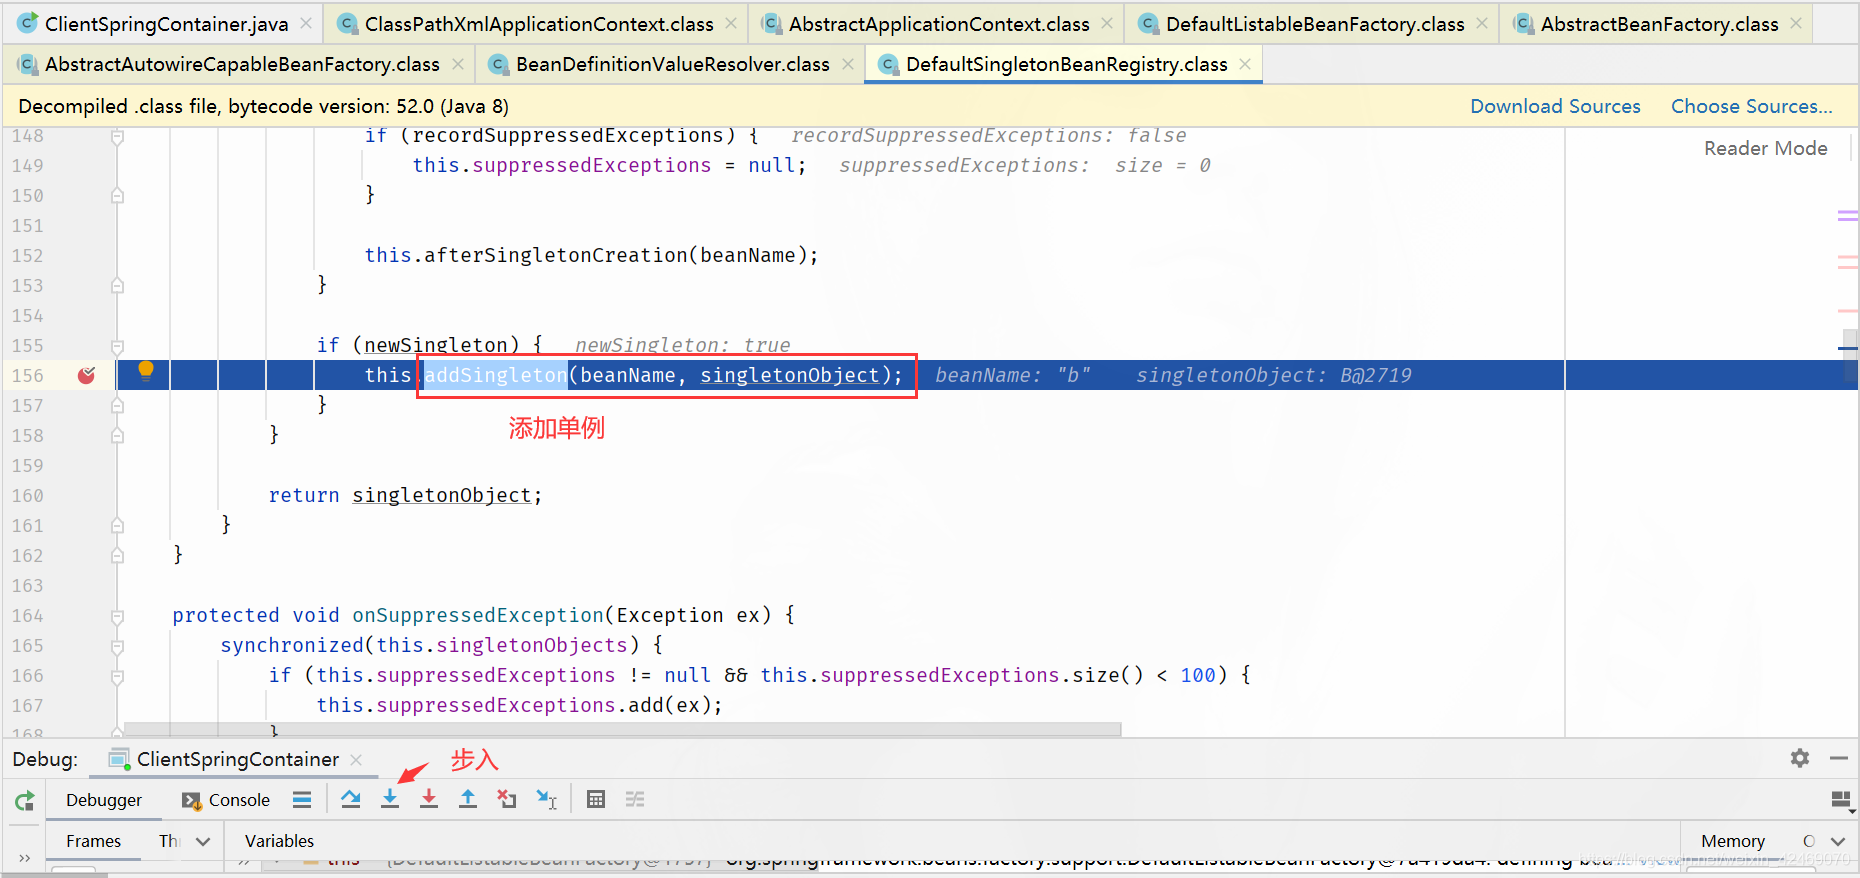Collapse onSuppressedException method at line 164
This screenshot has height=878, width=1860.
[x=117, y=616]
